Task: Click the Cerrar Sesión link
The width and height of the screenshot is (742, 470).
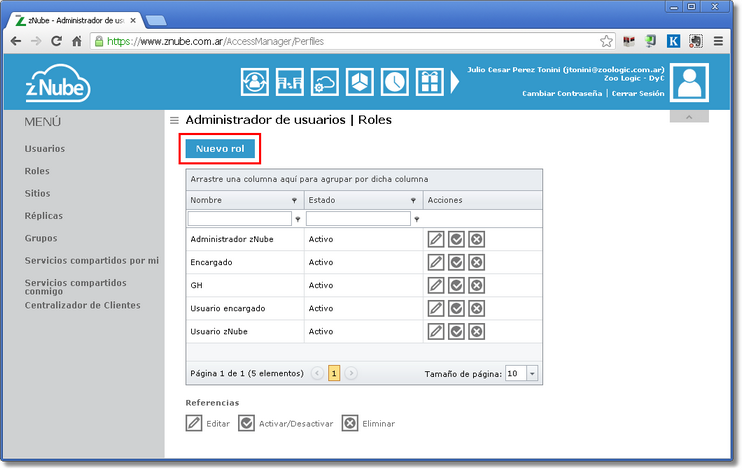Action: coord(638,93)
